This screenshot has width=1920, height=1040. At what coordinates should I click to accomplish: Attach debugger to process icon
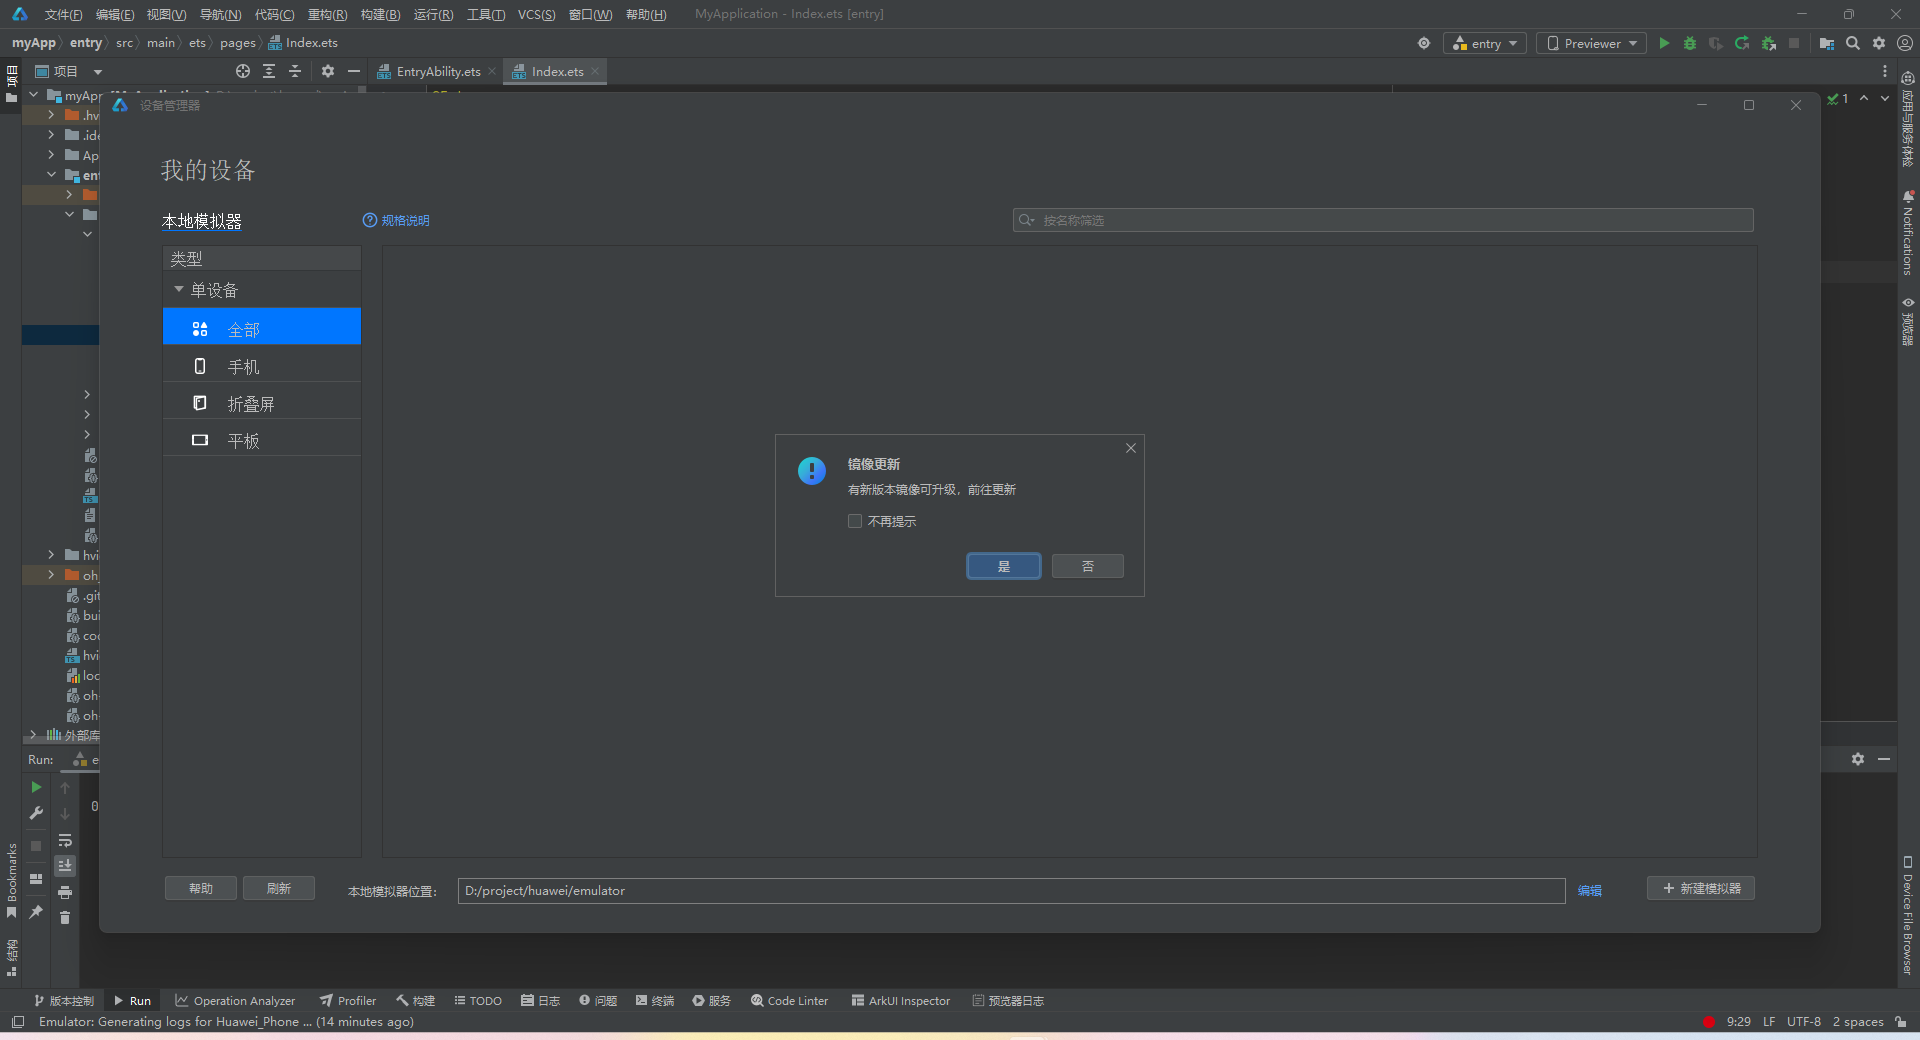(1768, 43)
